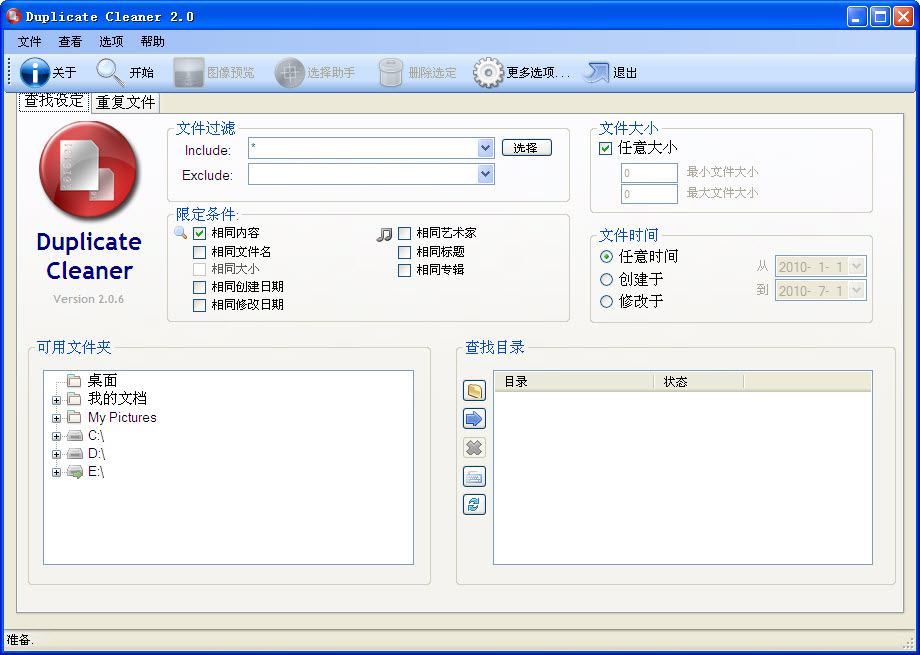This screenshot has height=655, width=920.
Task: Open the 帮助 menu
Action: pos(153,42)
